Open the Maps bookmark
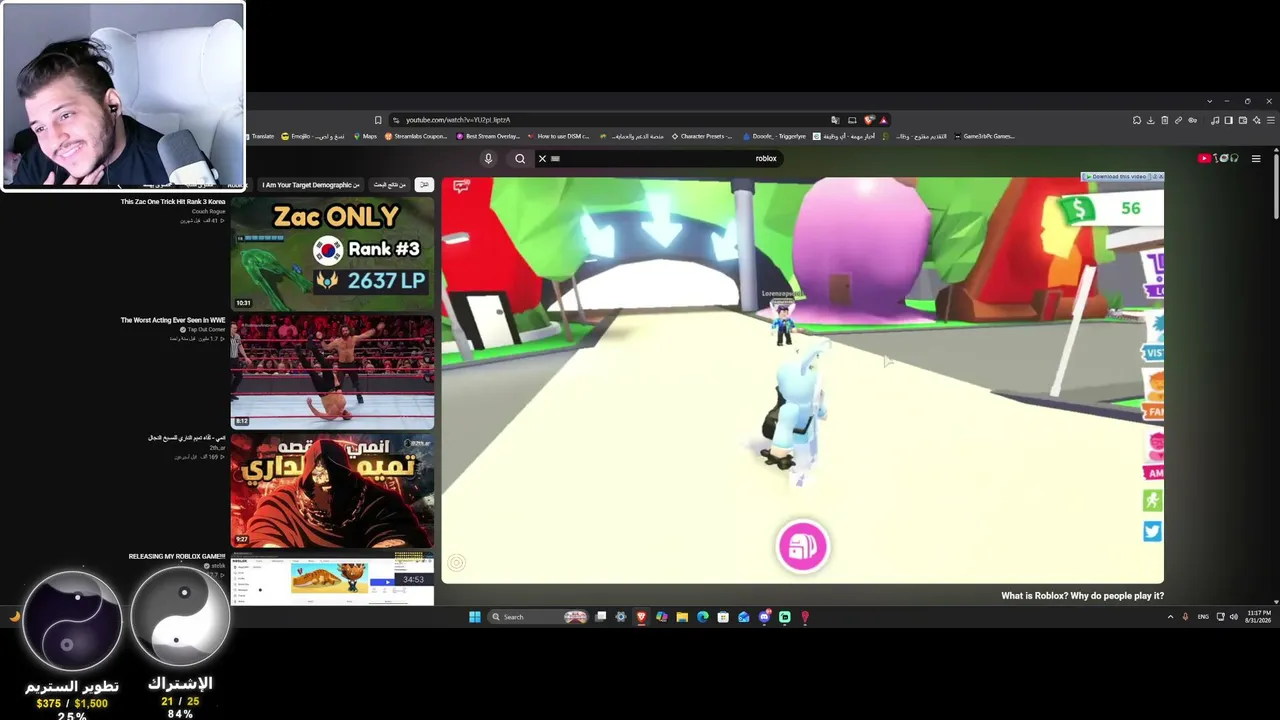The height and width of the screenshot is (720, 1280). coord(365,136)
